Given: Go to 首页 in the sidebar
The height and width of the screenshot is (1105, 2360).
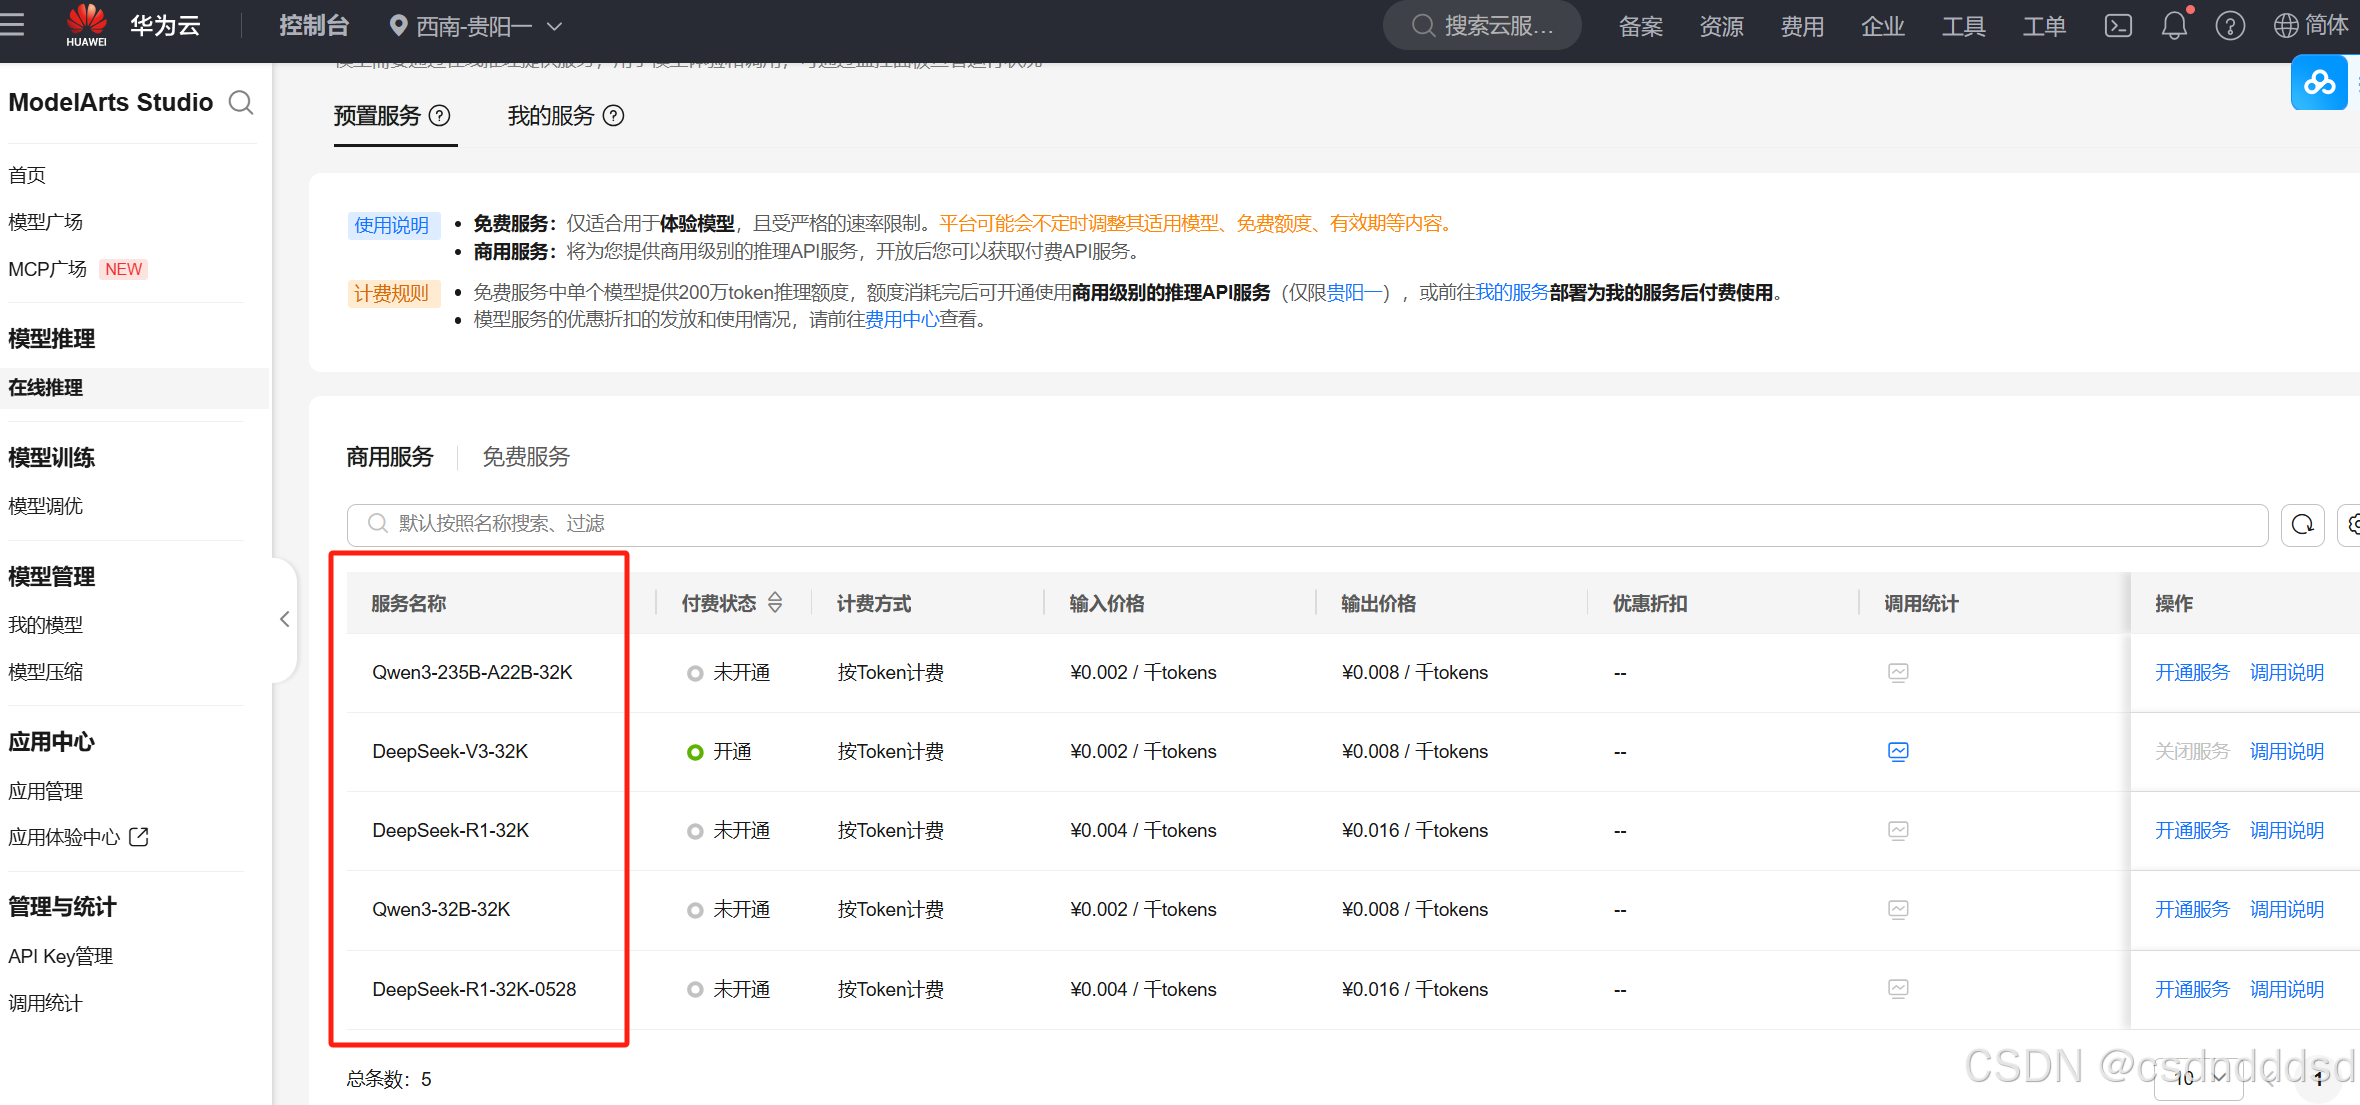Looking at the screenshot, I should [x=28, y=176].
